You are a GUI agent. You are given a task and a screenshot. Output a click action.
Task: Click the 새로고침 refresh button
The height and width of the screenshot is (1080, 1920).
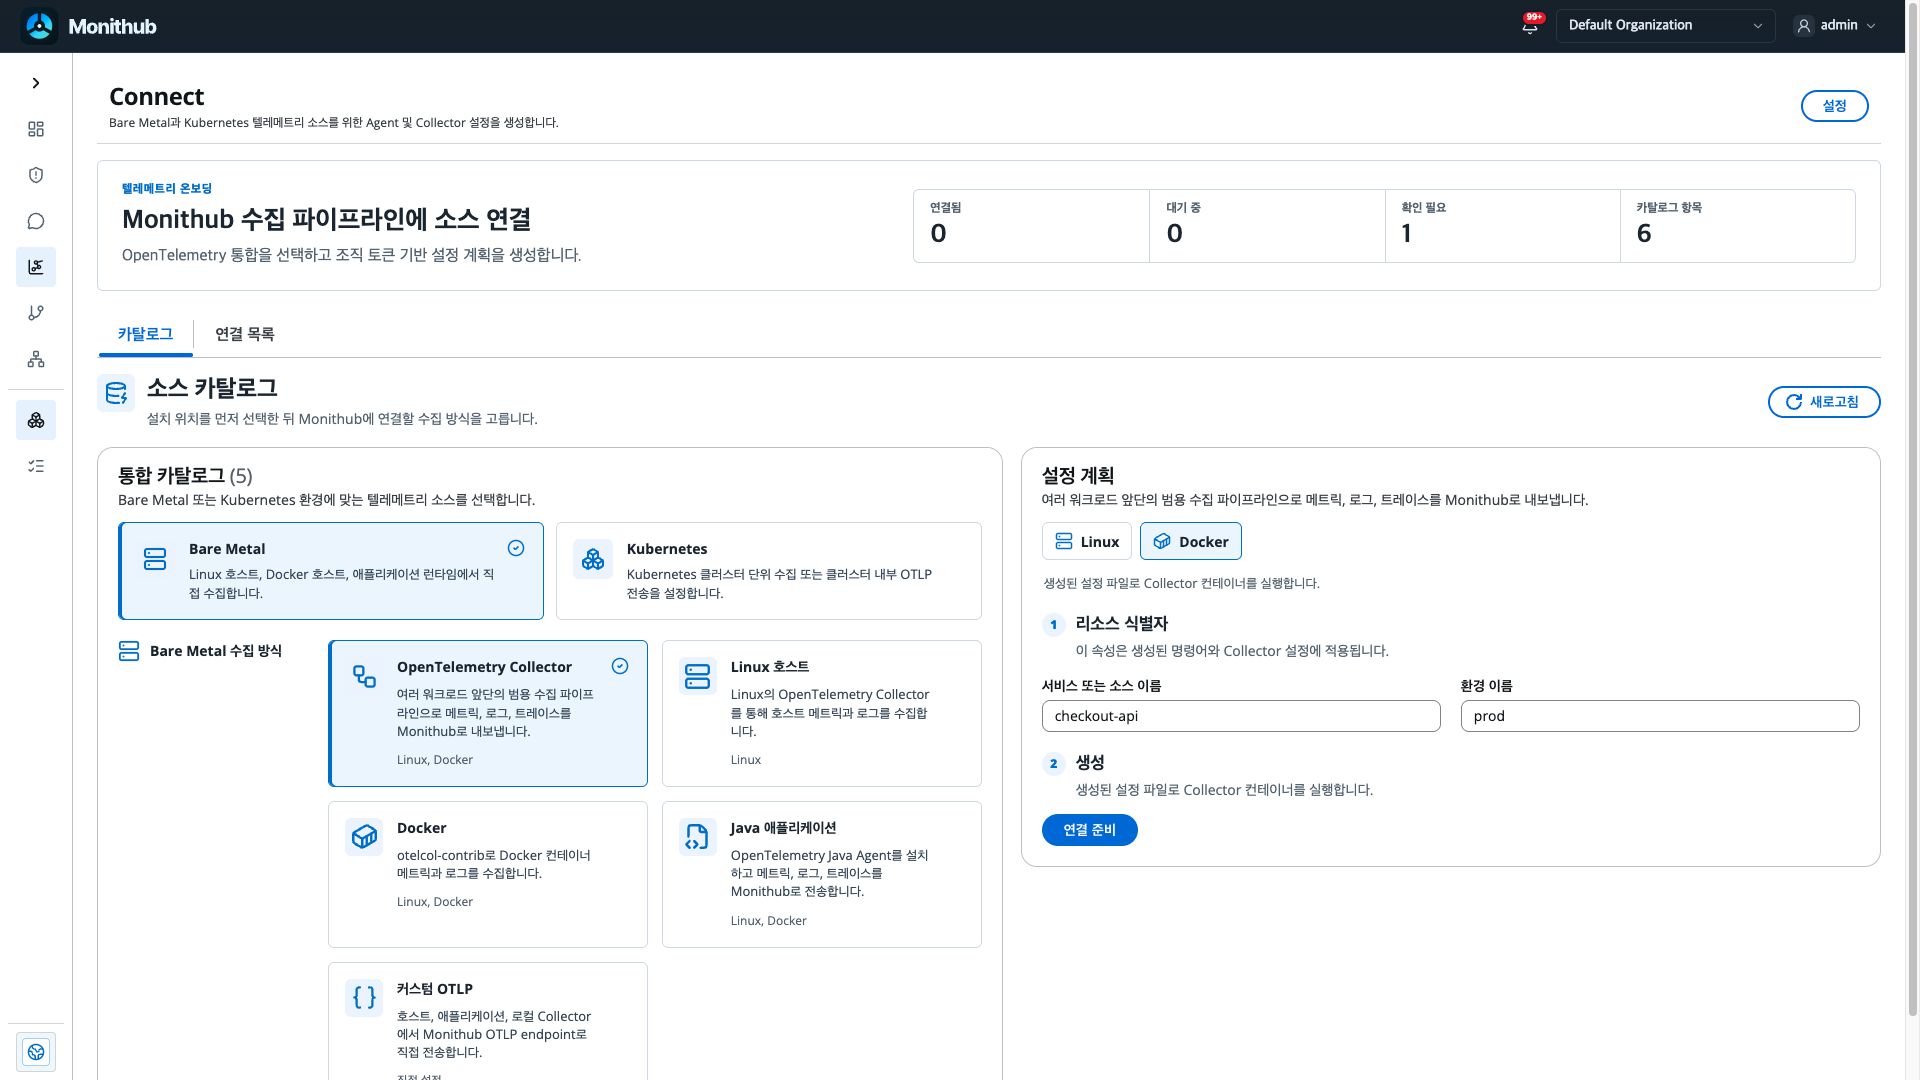pos(1823,402)
